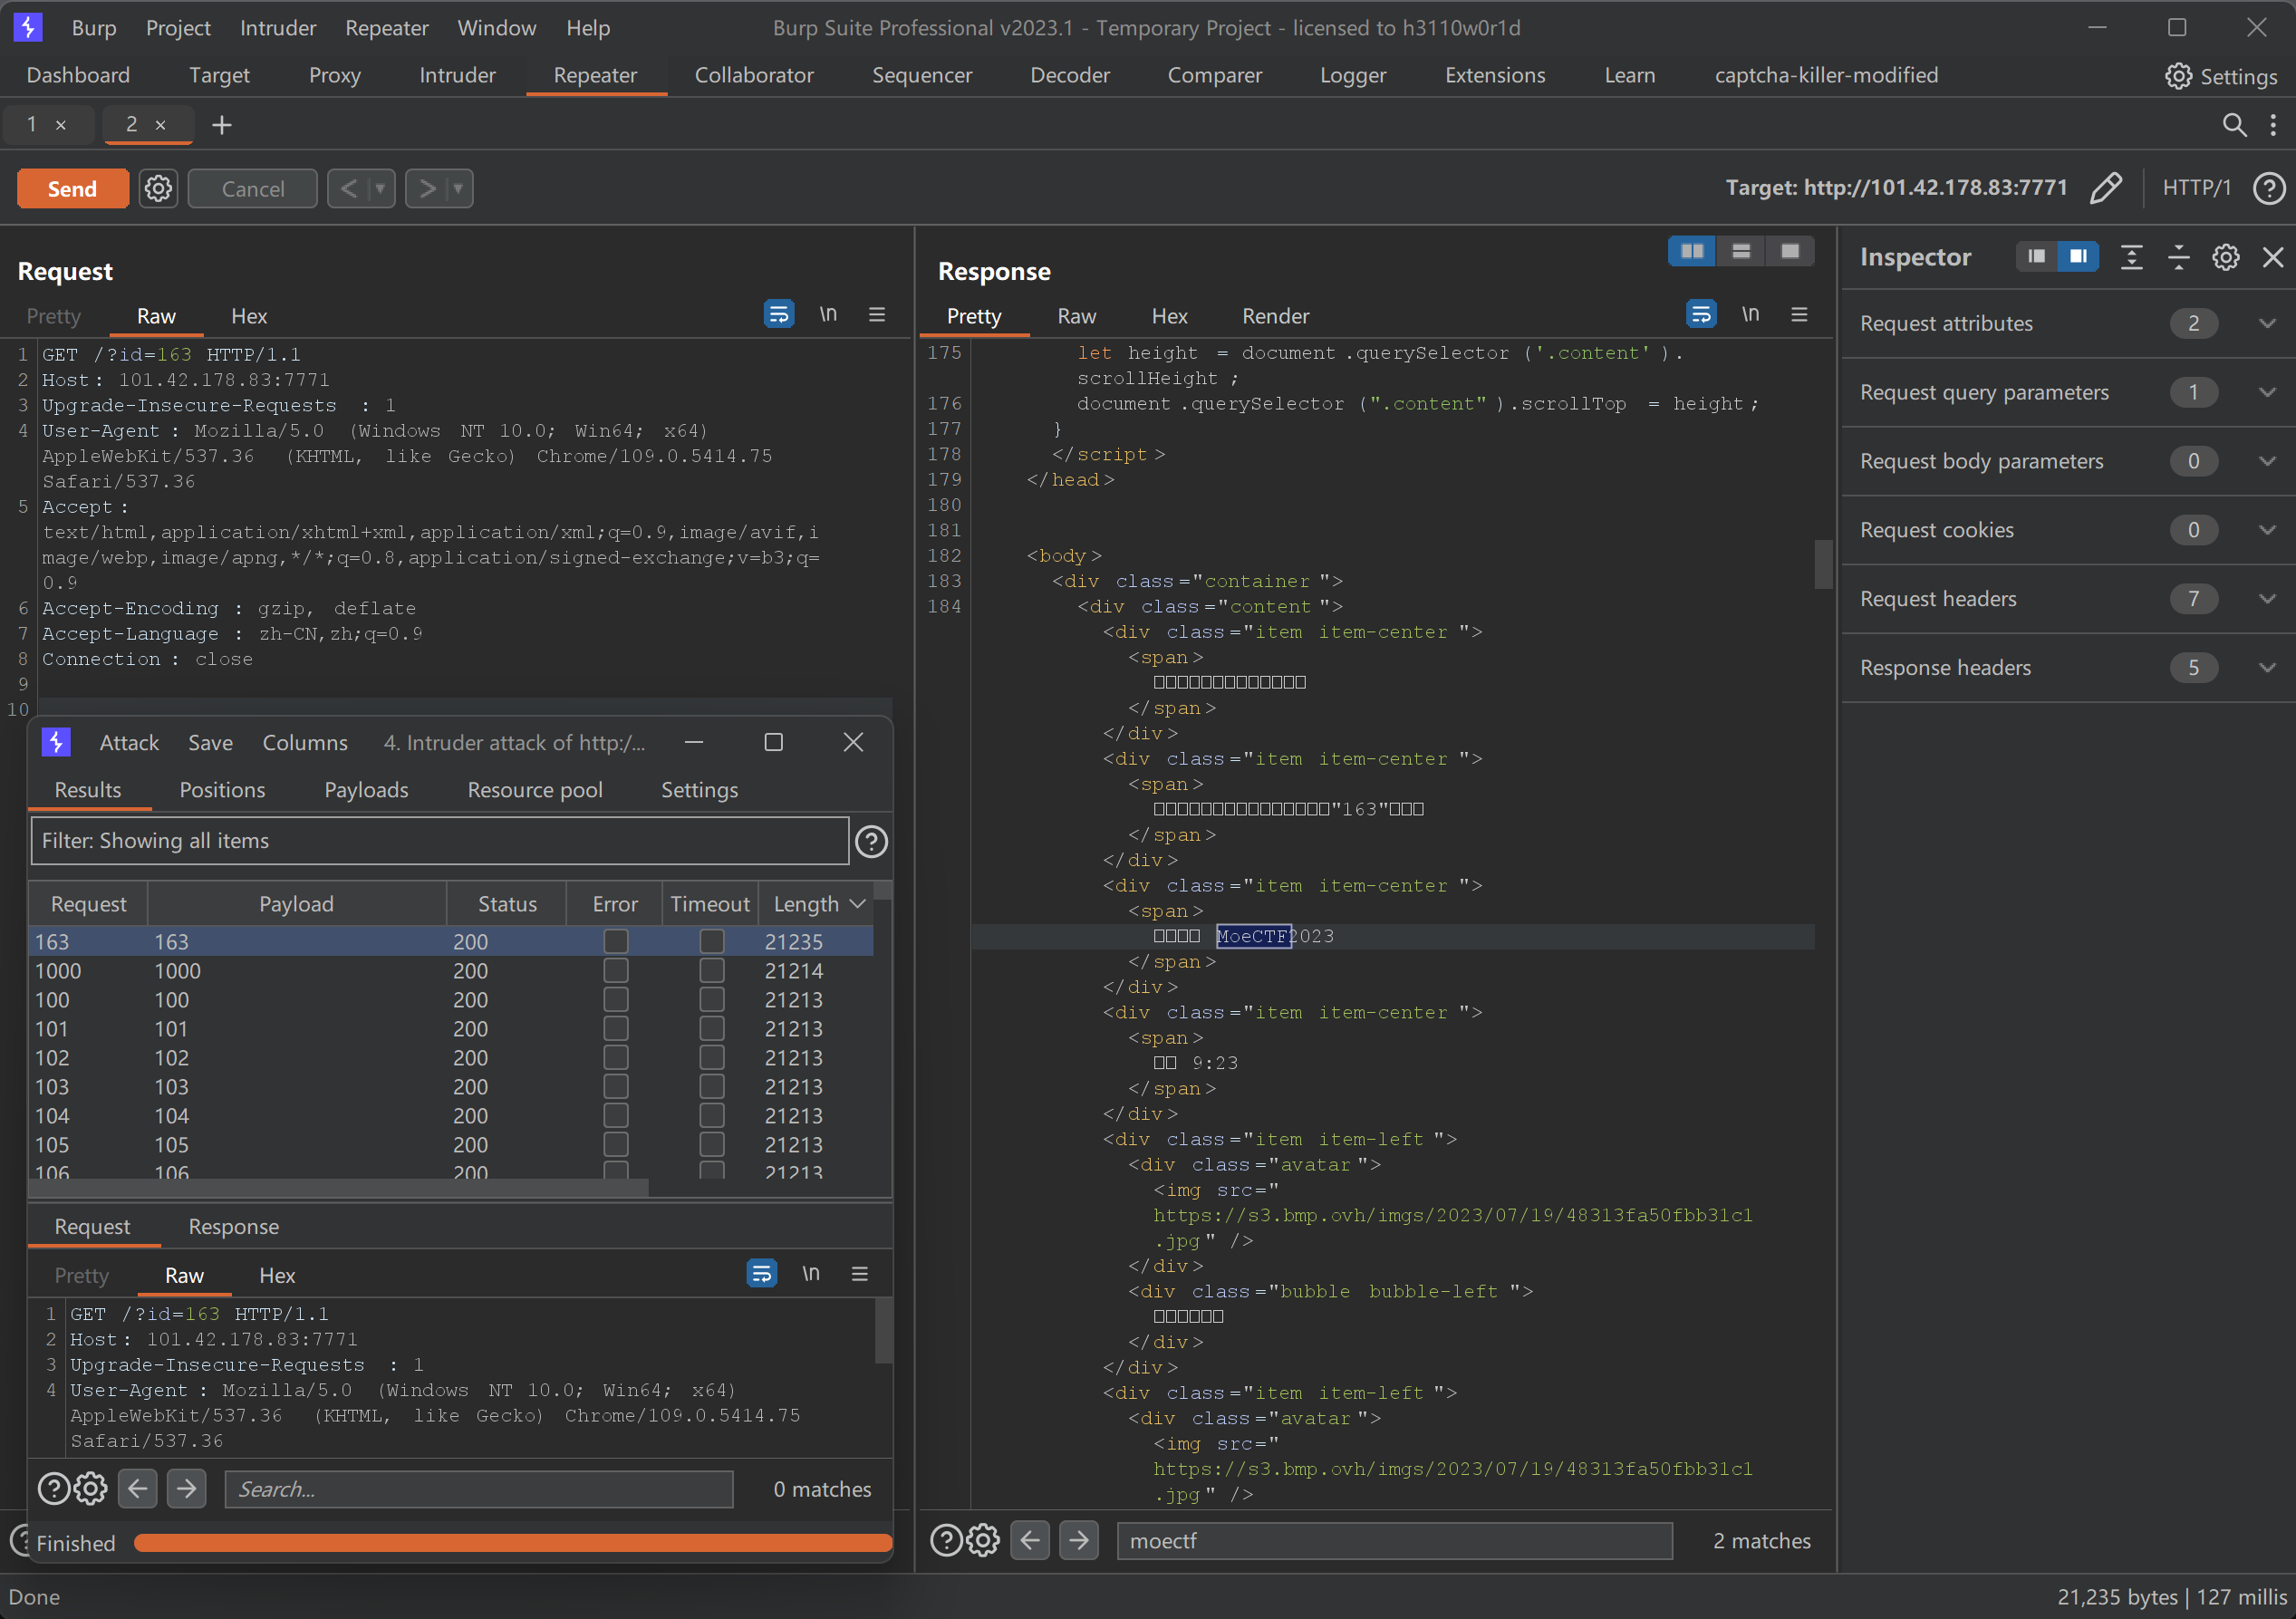Expand Request headers section in Inspector
This screenshot has height=1619, width=2296.
tap(2266, 598)
